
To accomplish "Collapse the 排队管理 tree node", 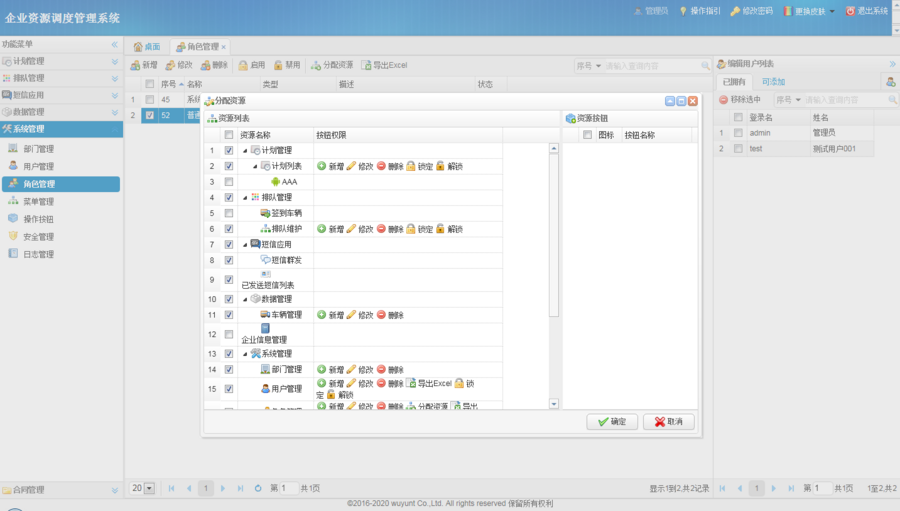I will [x=245, y=198].
